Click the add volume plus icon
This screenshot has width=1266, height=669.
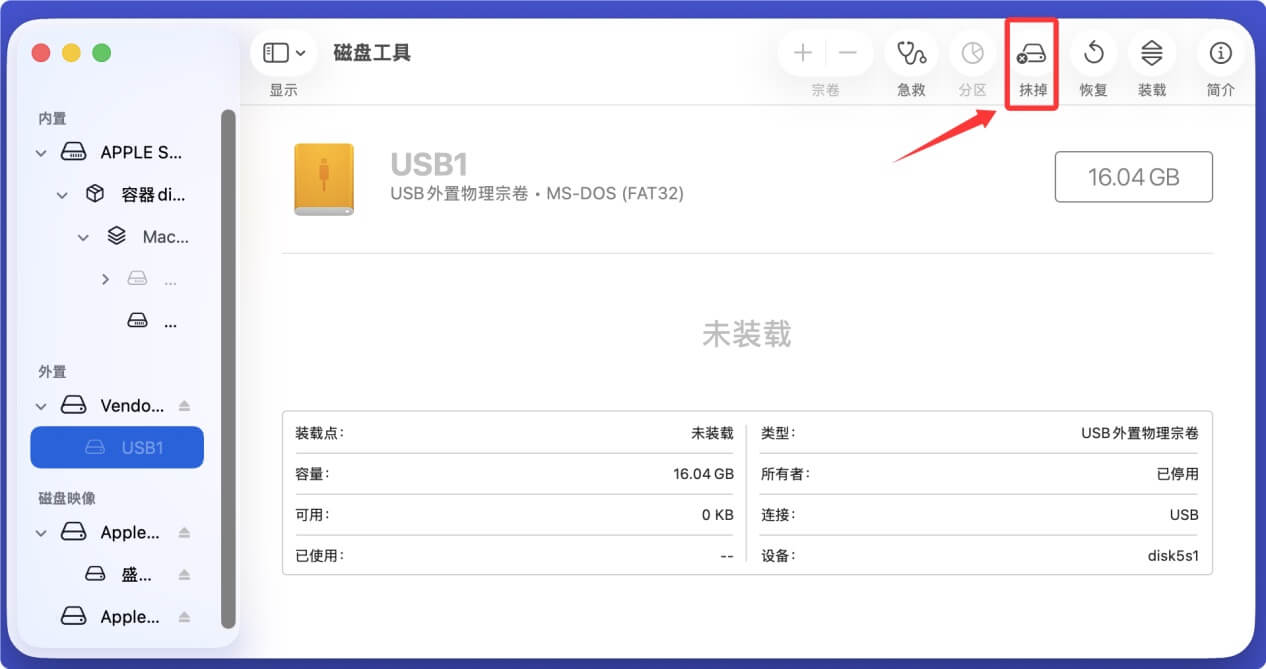pos(802,53)
